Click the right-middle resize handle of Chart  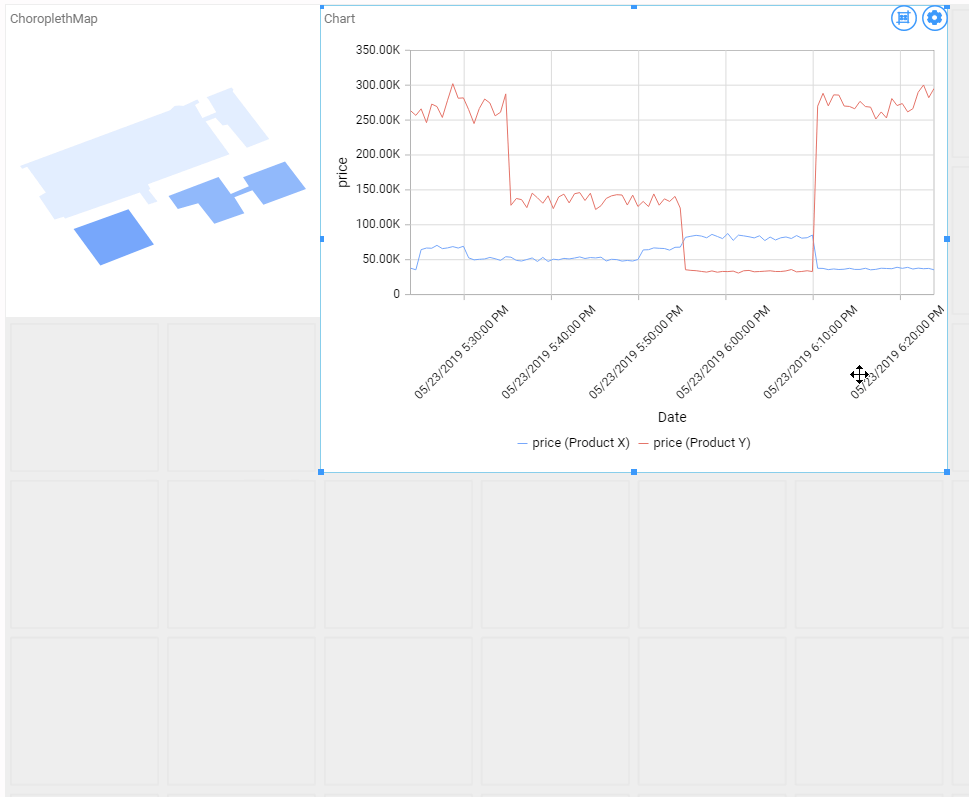(x=947, y=239)
